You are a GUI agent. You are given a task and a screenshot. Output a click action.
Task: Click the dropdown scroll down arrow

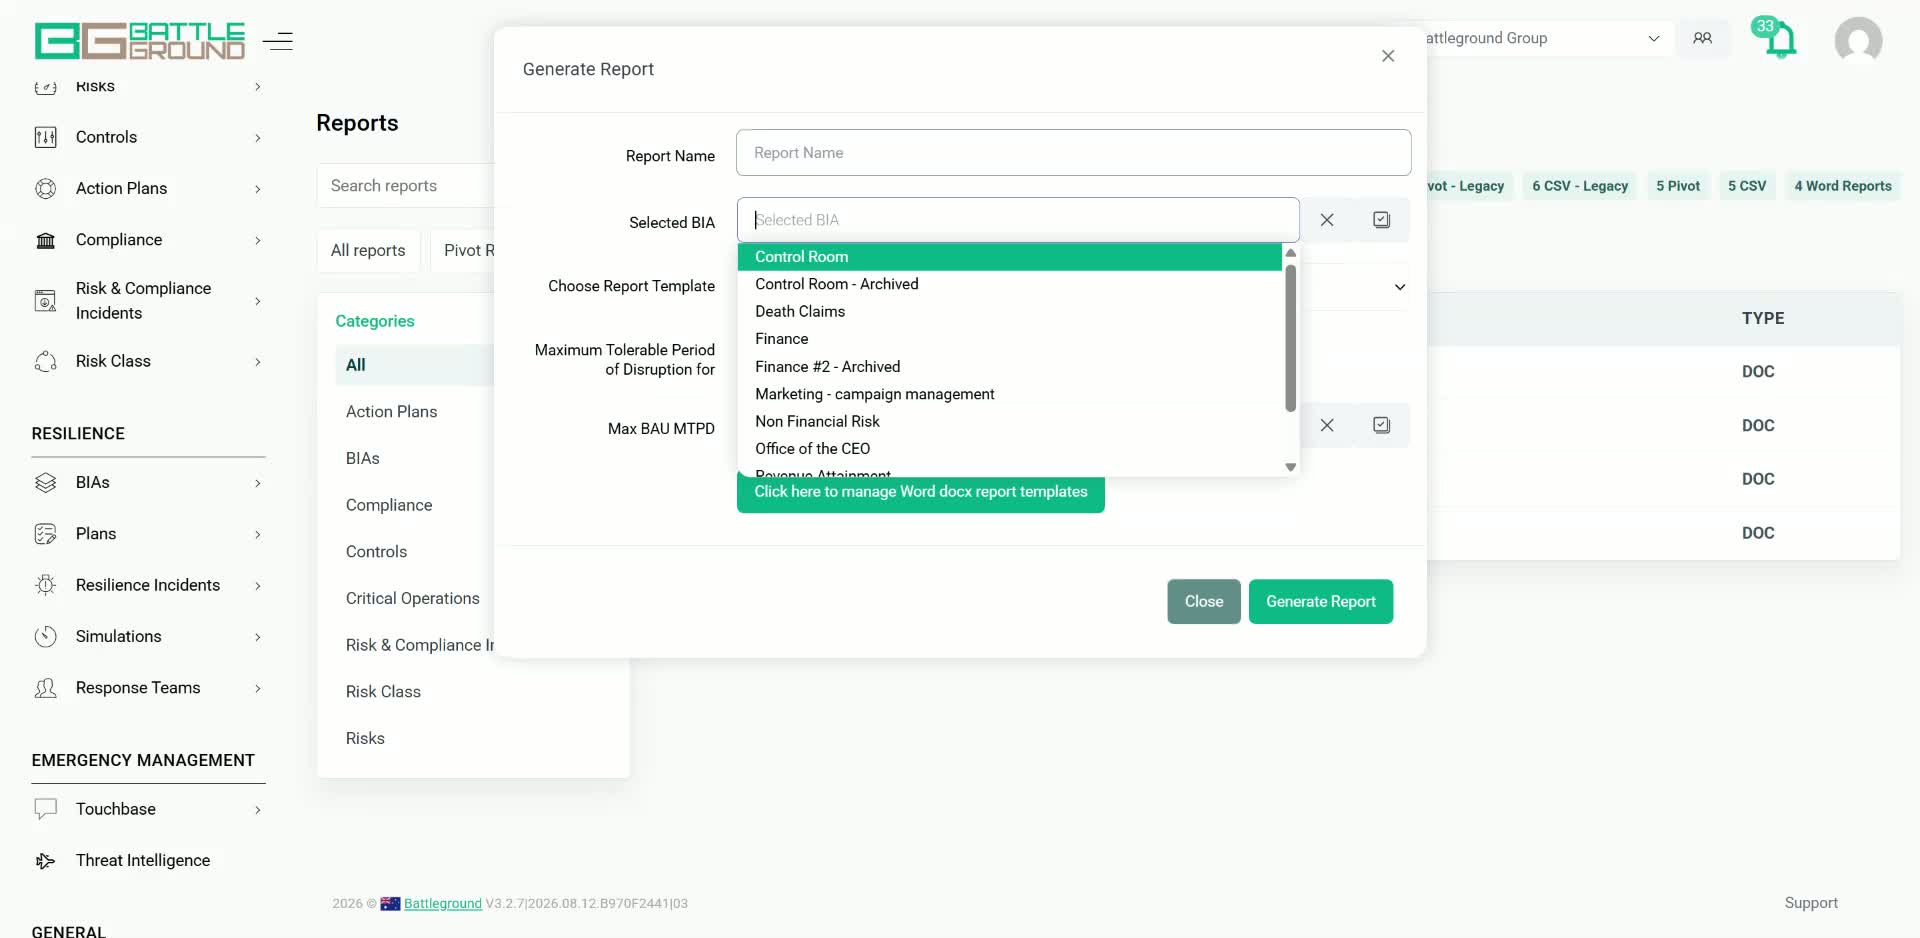click(x=1290, y=467)
